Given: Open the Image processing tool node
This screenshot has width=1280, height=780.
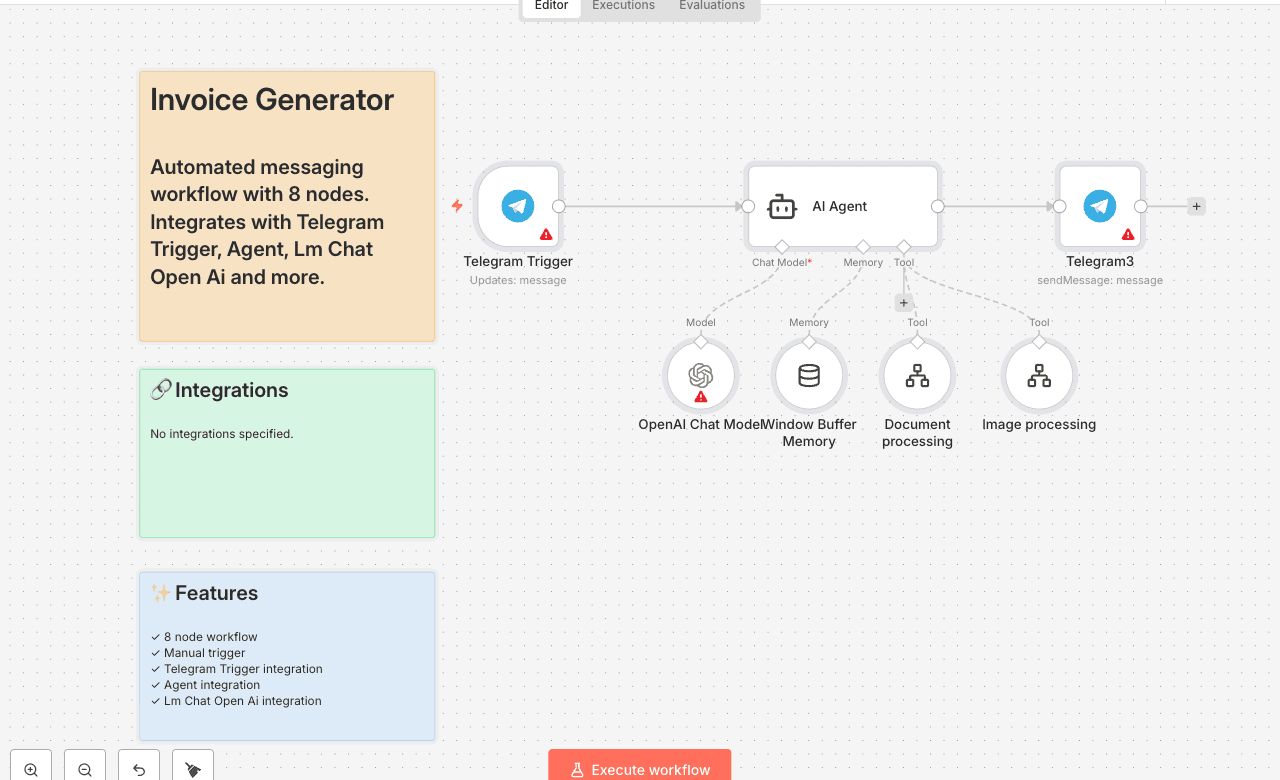Looking at the screenshot, I should point(1039,375).
